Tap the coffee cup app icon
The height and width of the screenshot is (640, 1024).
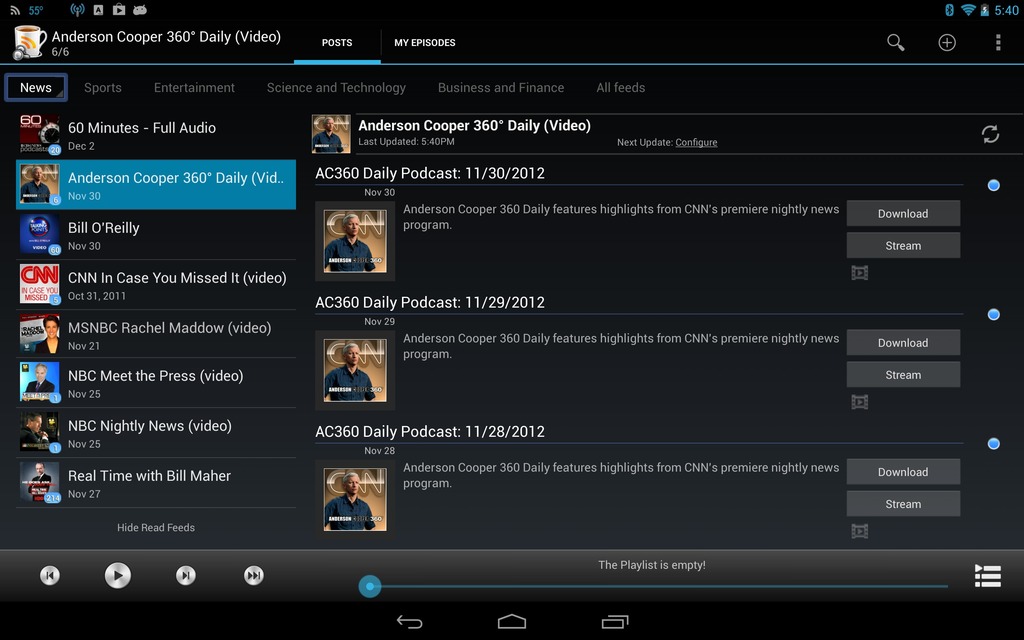pyautogui.click(x=29, y=42)
